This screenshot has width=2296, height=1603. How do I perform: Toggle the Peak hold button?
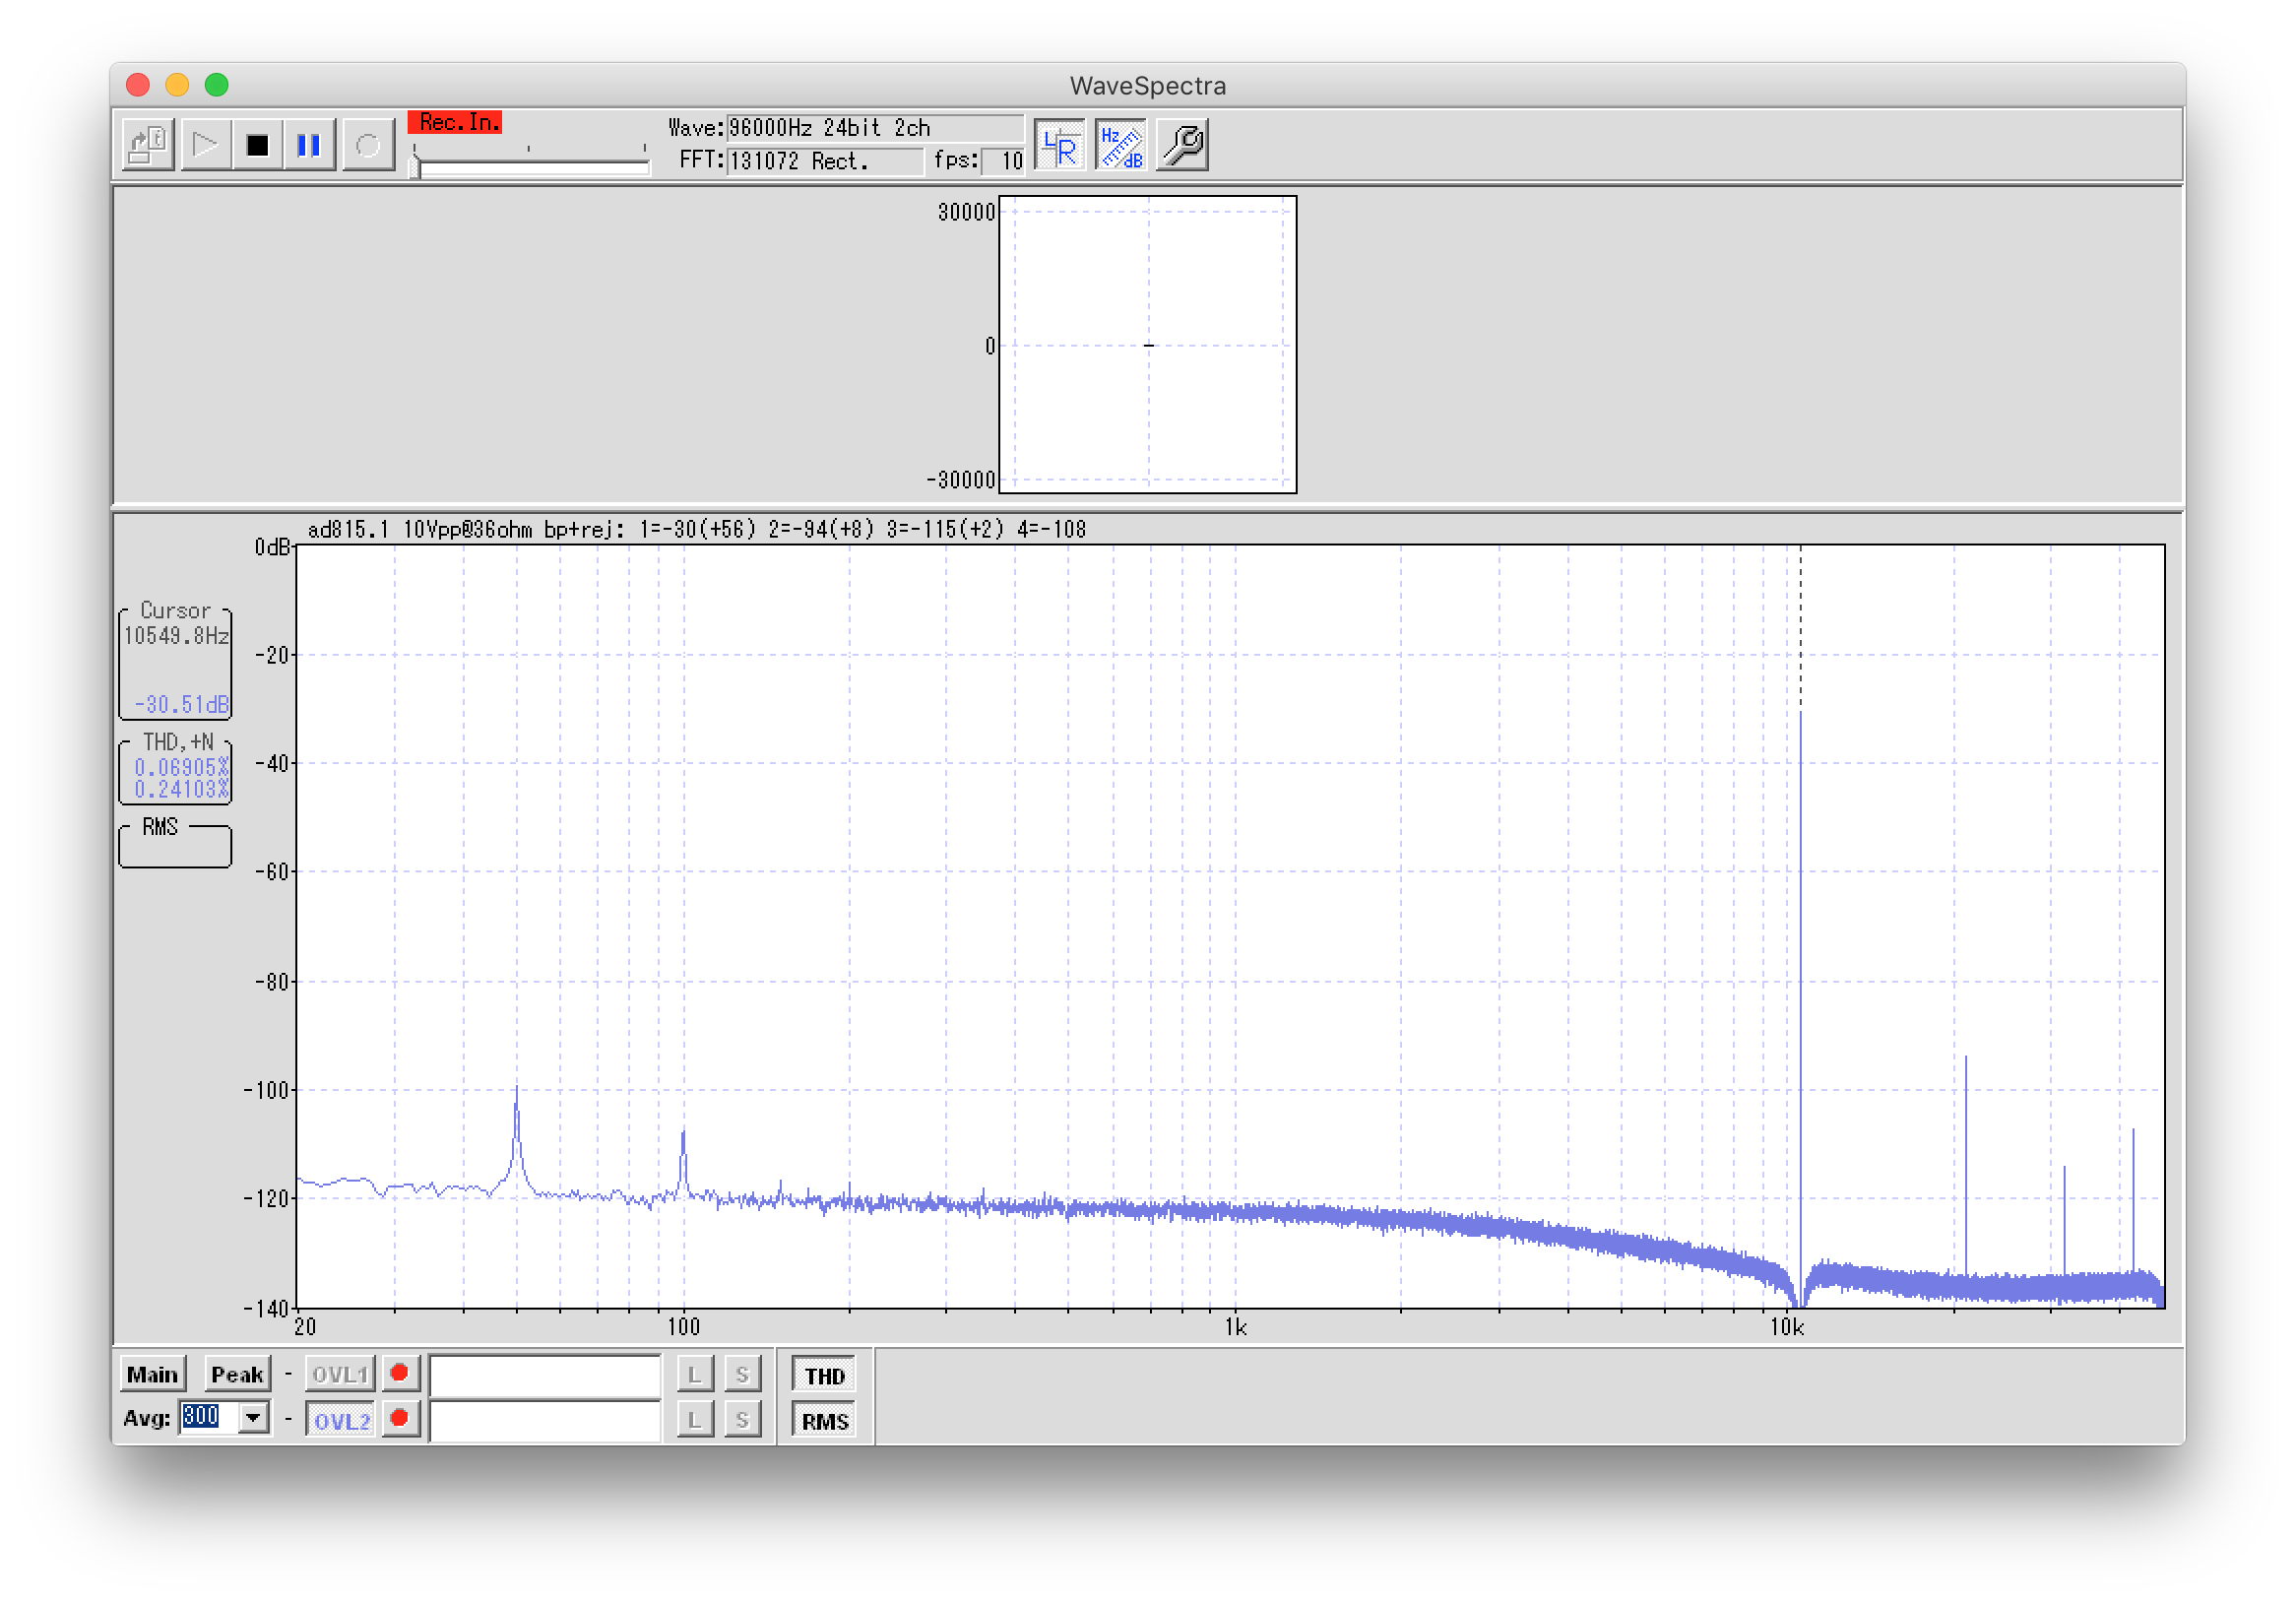tap(237, 1375)
